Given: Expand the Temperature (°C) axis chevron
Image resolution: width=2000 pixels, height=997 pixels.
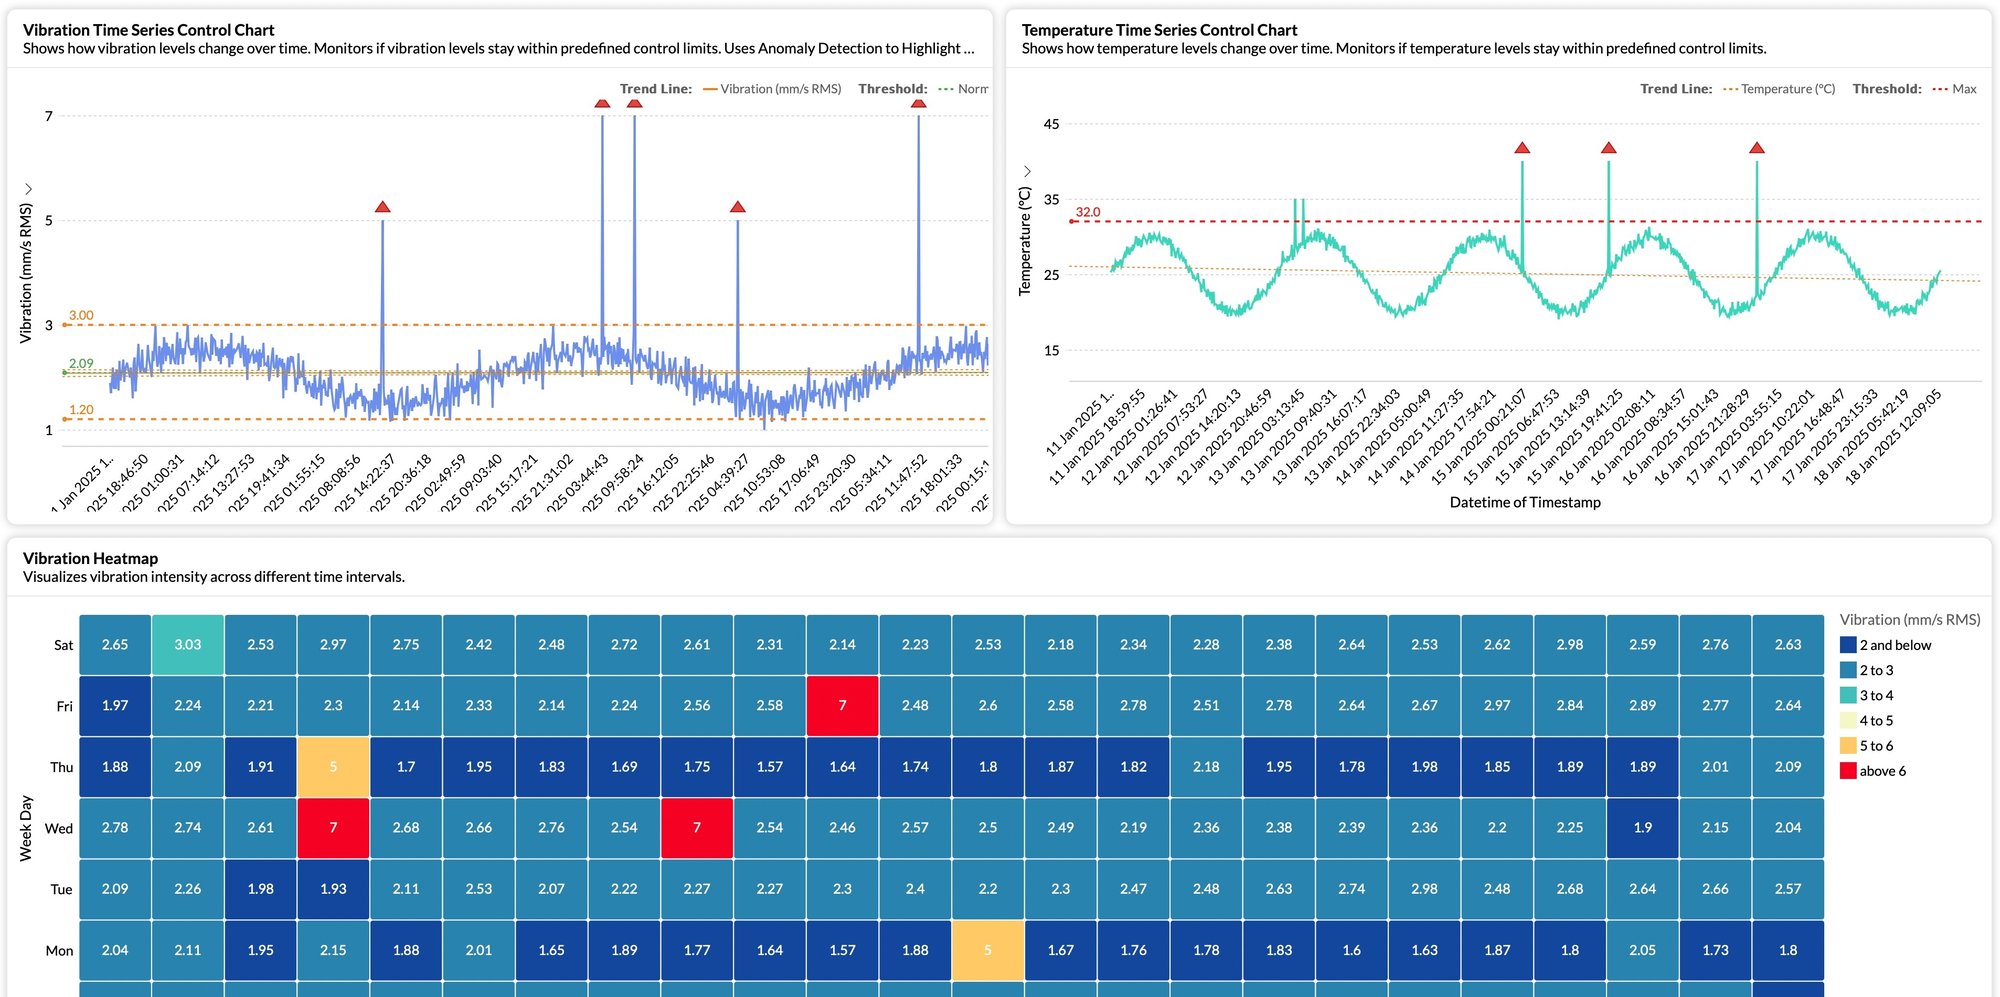Looking at the screenshot, I should click(1026, 171).
